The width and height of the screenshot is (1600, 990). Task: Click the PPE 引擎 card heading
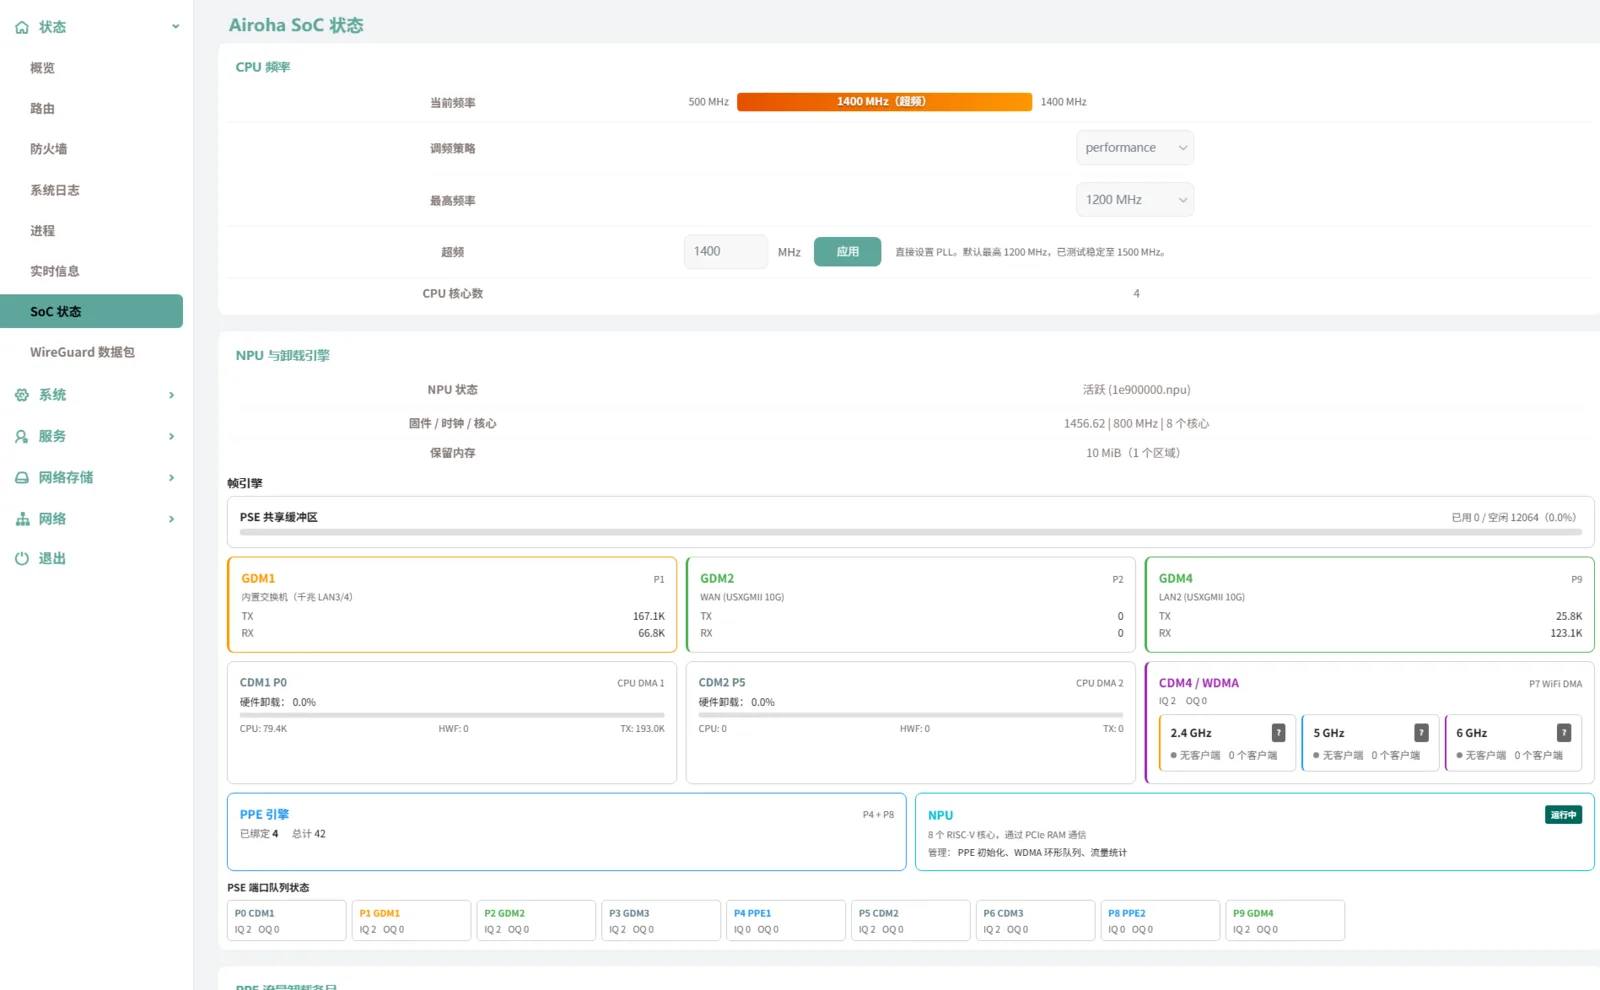[x=264, y=815]
